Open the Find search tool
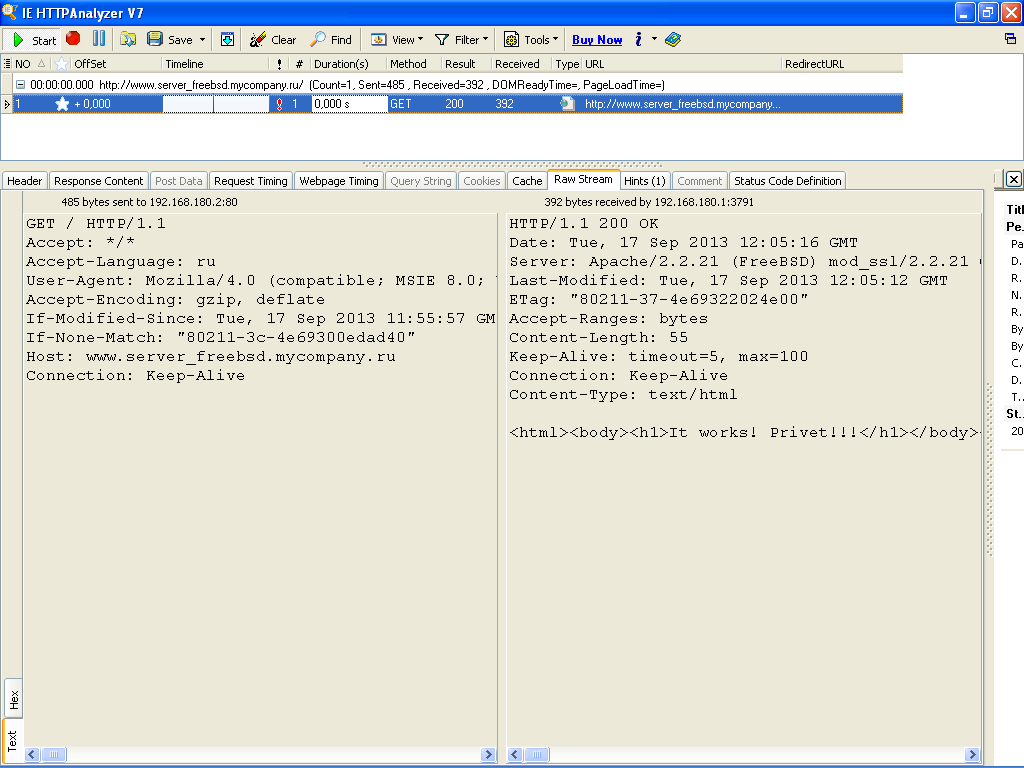The width and height of the screenshot is (1024, 768). click(x=331, y=40)
